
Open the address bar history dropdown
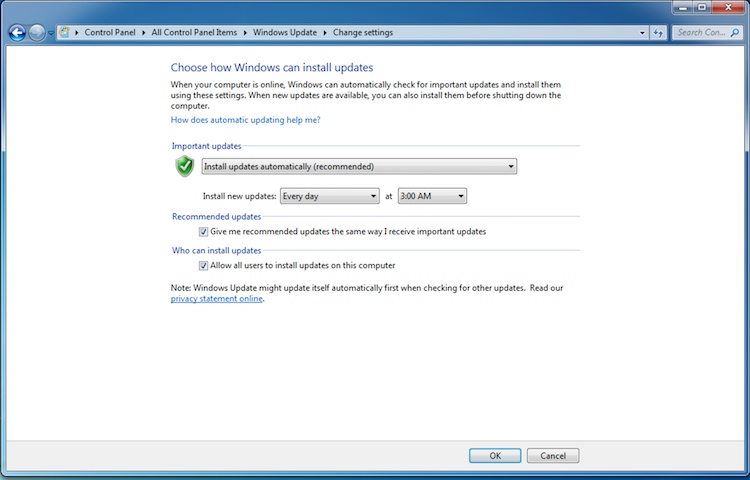[x=642, y=33]
